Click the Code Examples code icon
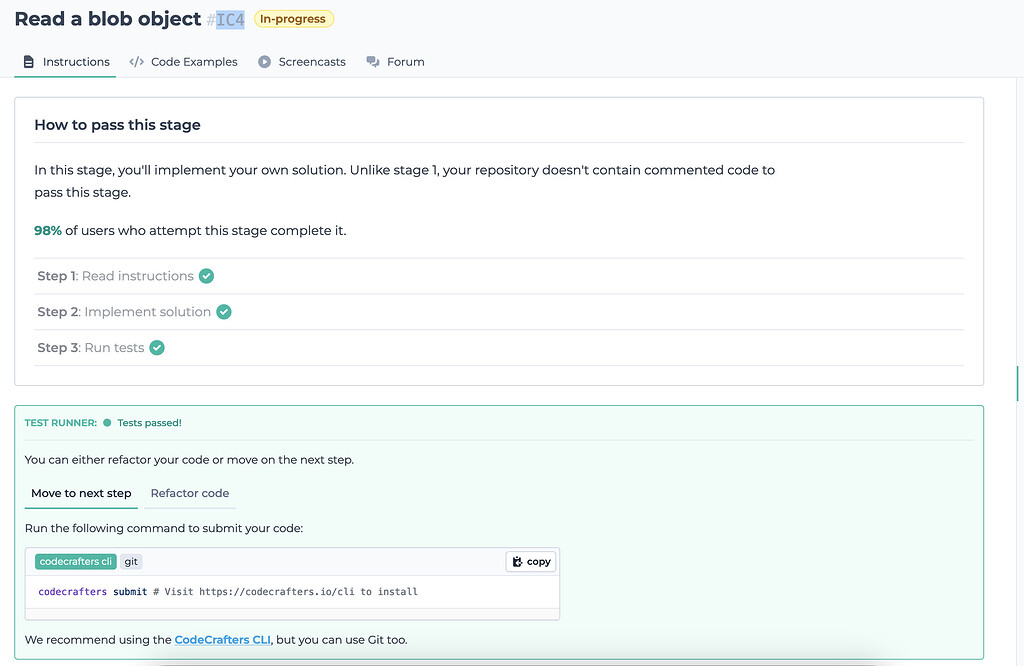 (x=136, y=61)
